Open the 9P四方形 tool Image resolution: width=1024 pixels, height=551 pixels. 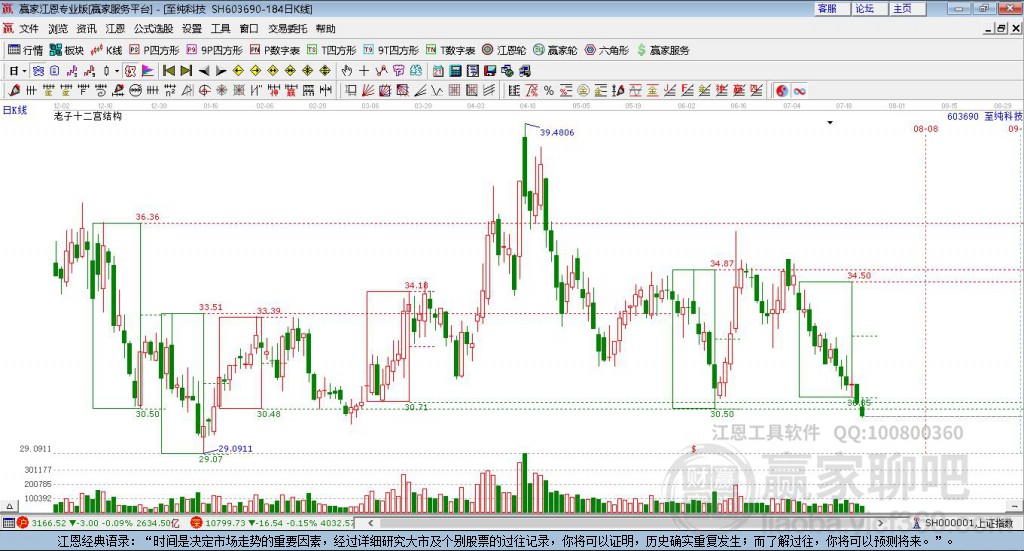pos(214,50)
